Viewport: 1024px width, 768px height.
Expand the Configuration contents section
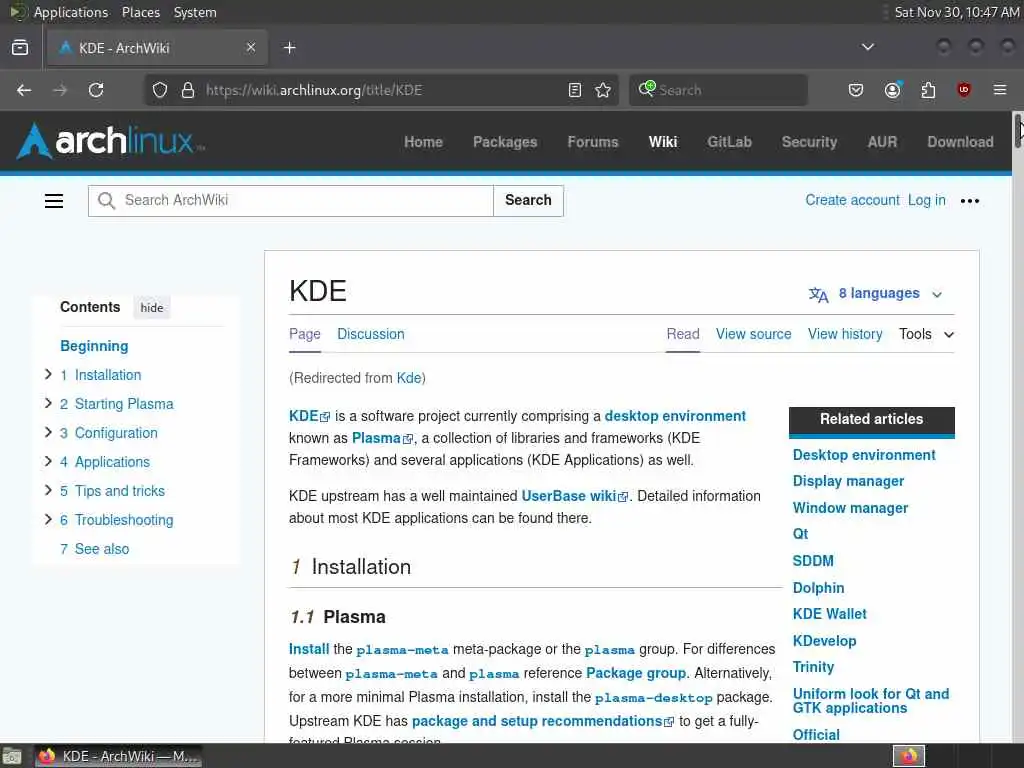48,432
